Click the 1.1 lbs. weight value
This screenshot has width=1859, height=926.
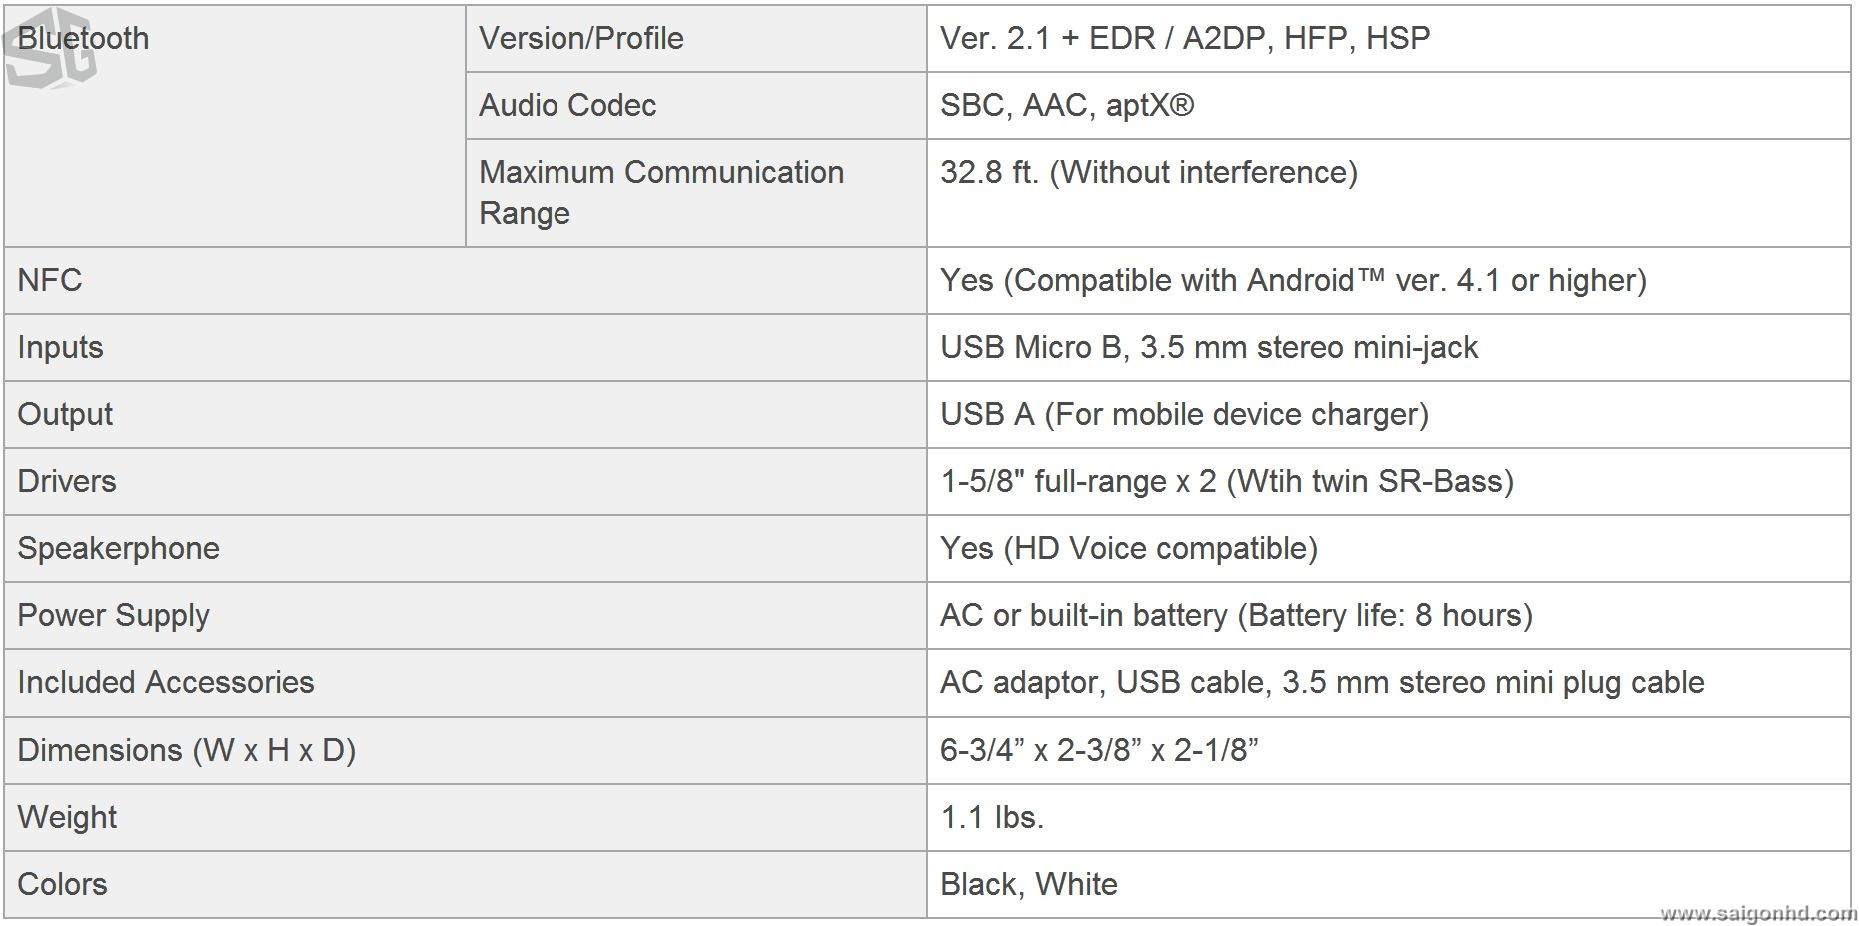point(991,817)
